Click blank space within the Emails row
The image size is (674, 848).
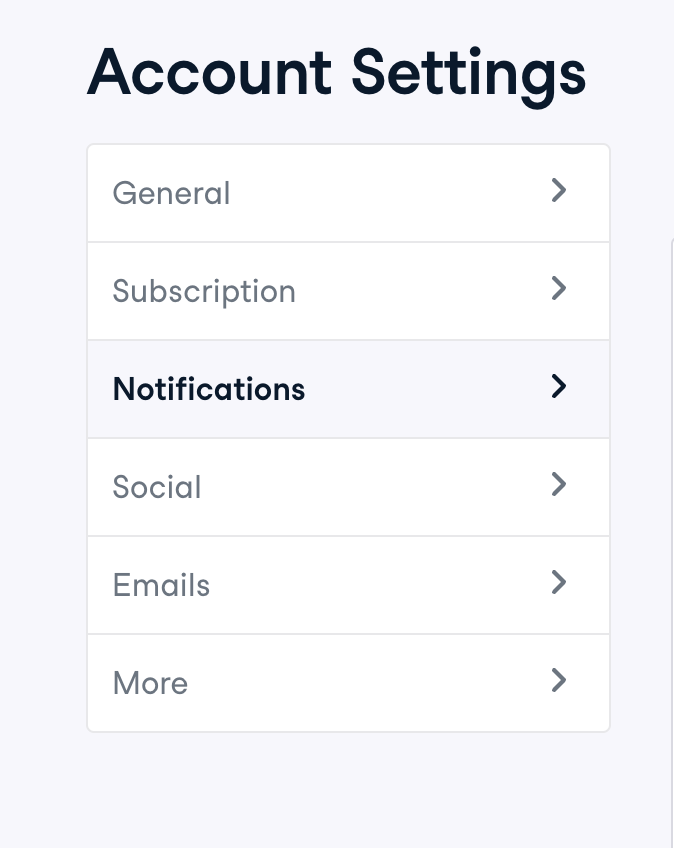tap(380, 585)
